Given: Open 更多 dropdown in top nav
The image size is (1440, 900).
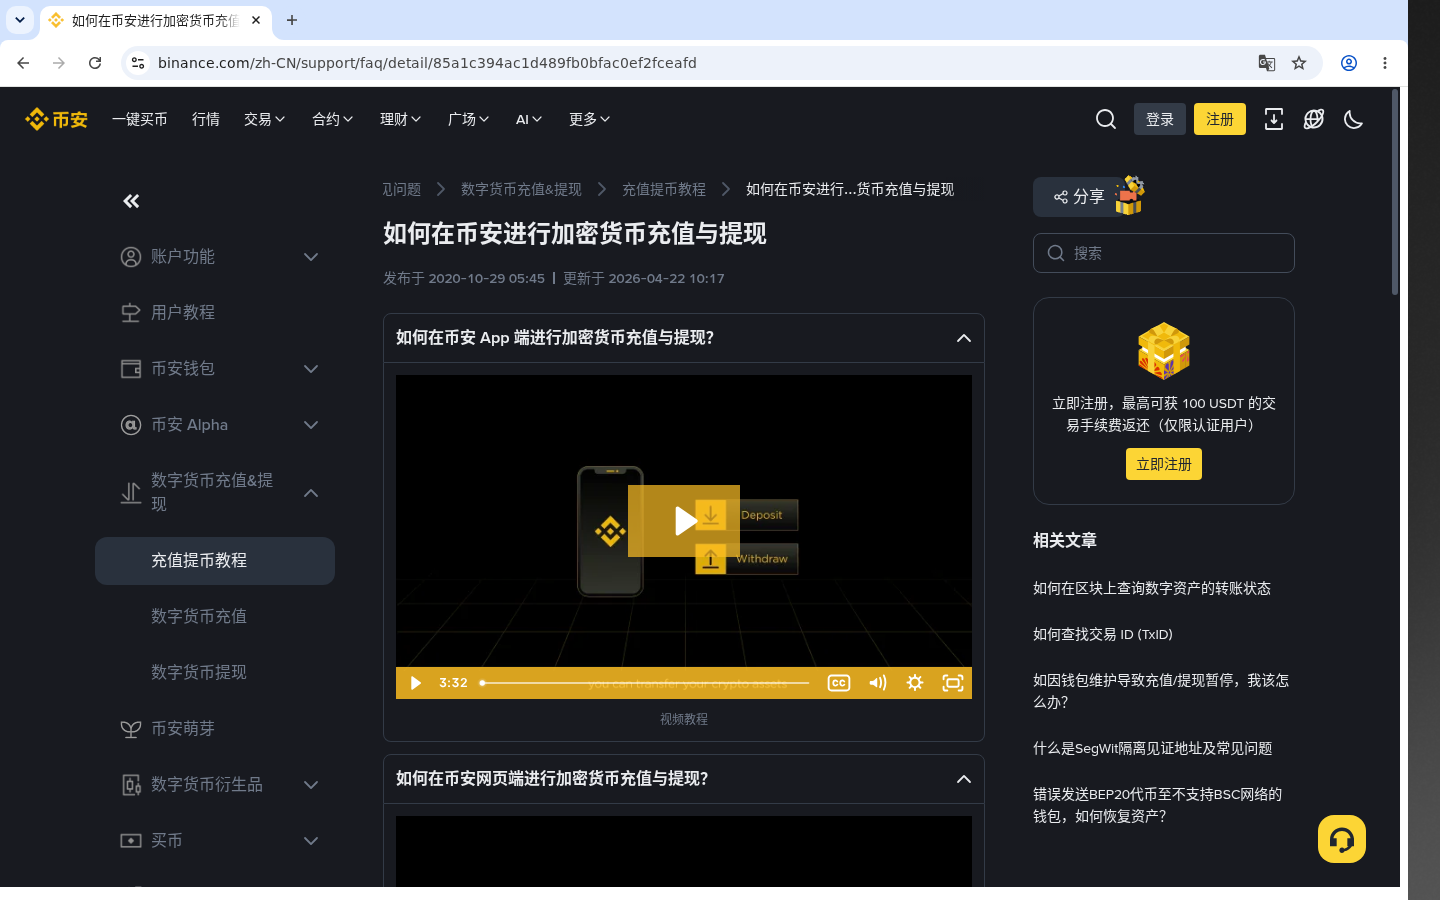Looking at the screenshot, I should pos(590,119).
